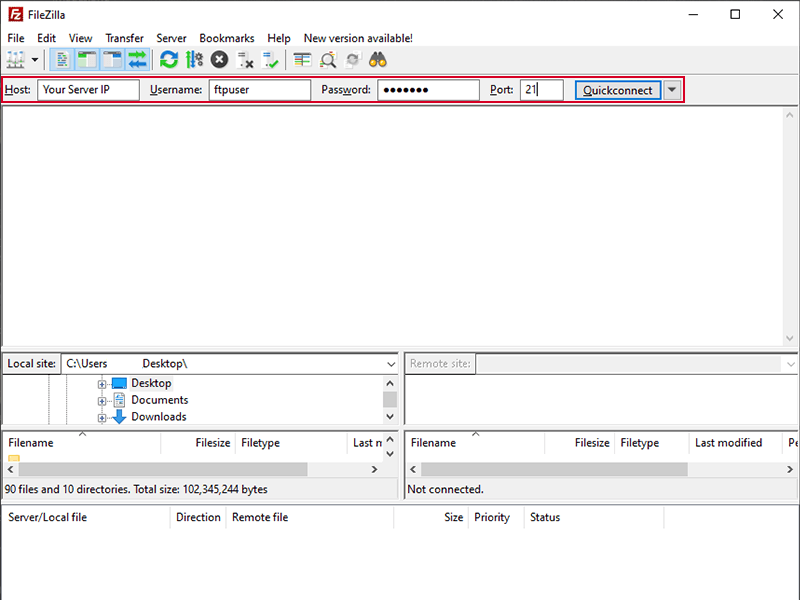Click into the Port field
The width and height of the screenshot is (800, 600).
coord(542,90)
